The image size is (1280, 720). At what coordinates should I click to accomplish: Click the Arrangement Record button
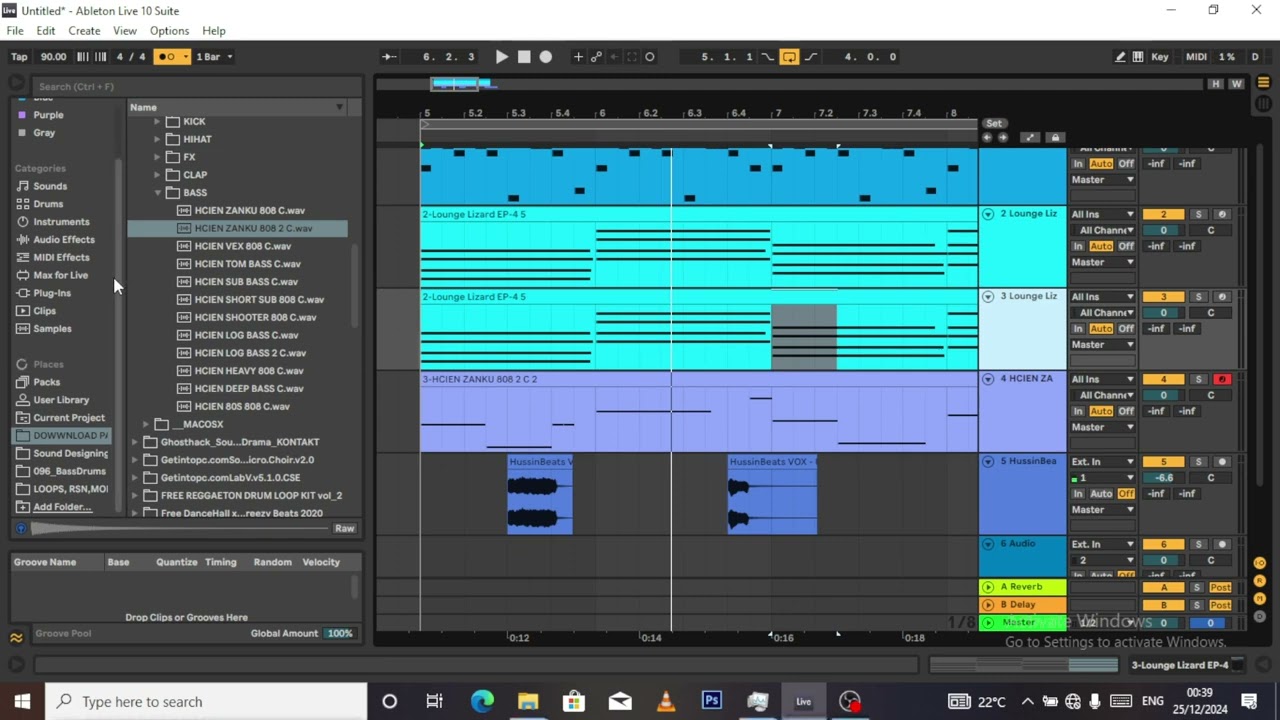[546, 57]
